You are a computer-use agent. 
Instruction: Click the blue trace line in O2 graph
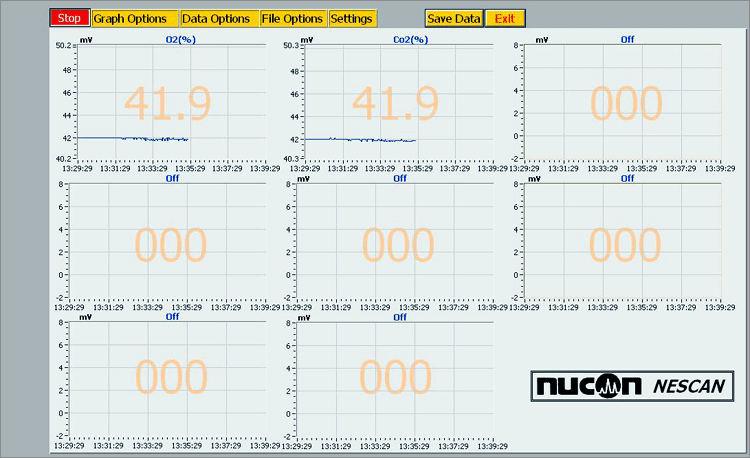pyautogui.click(x=133, y=139)
